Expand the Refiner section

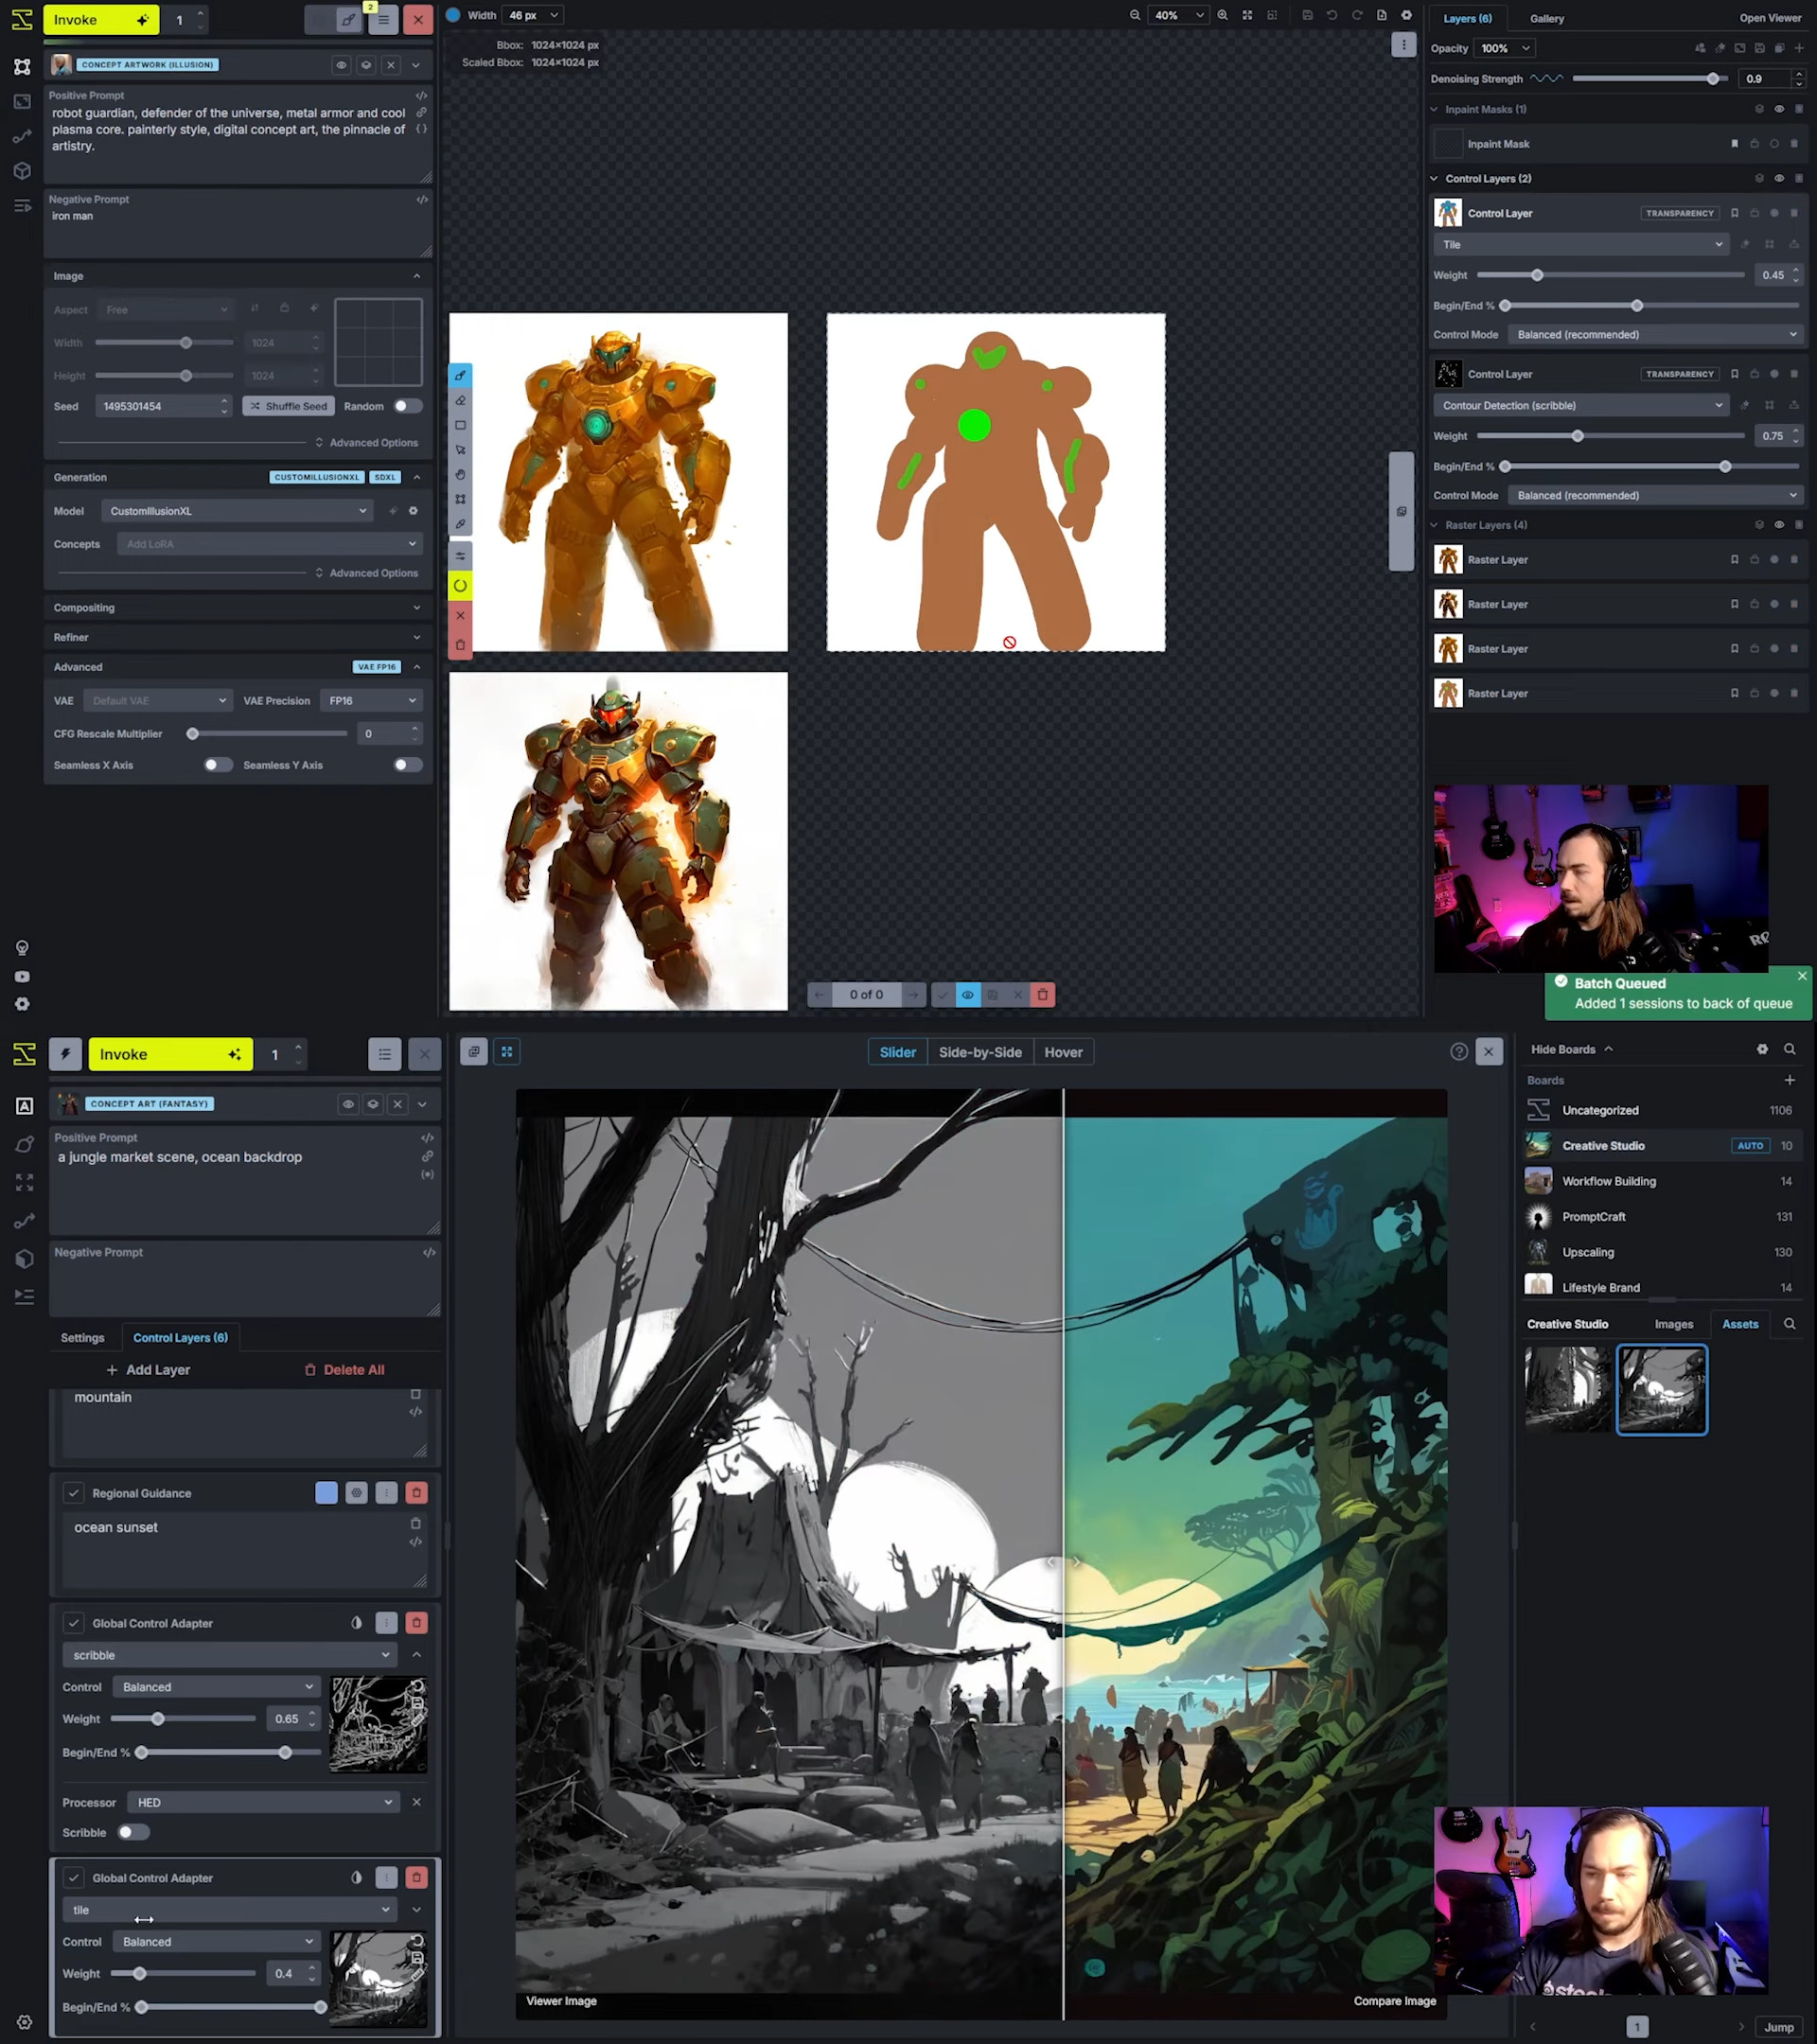(238, 638)
